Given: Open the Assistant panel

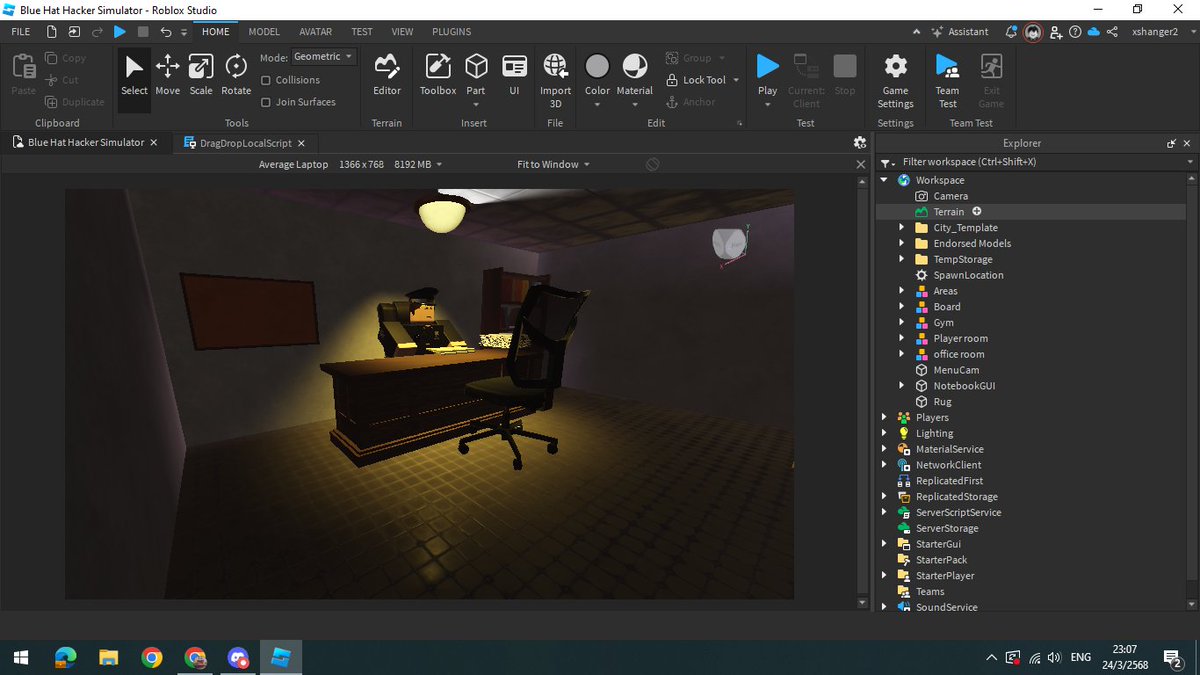Looking at the screenshot, I should pyautogui.click(x=961, y=32).
